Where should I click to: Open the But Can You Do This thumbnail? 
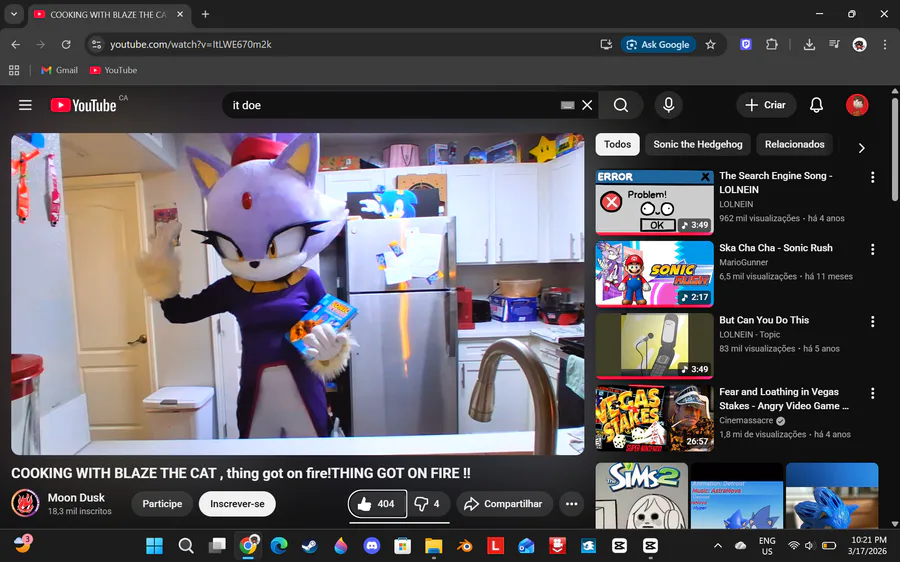point(654,346)
